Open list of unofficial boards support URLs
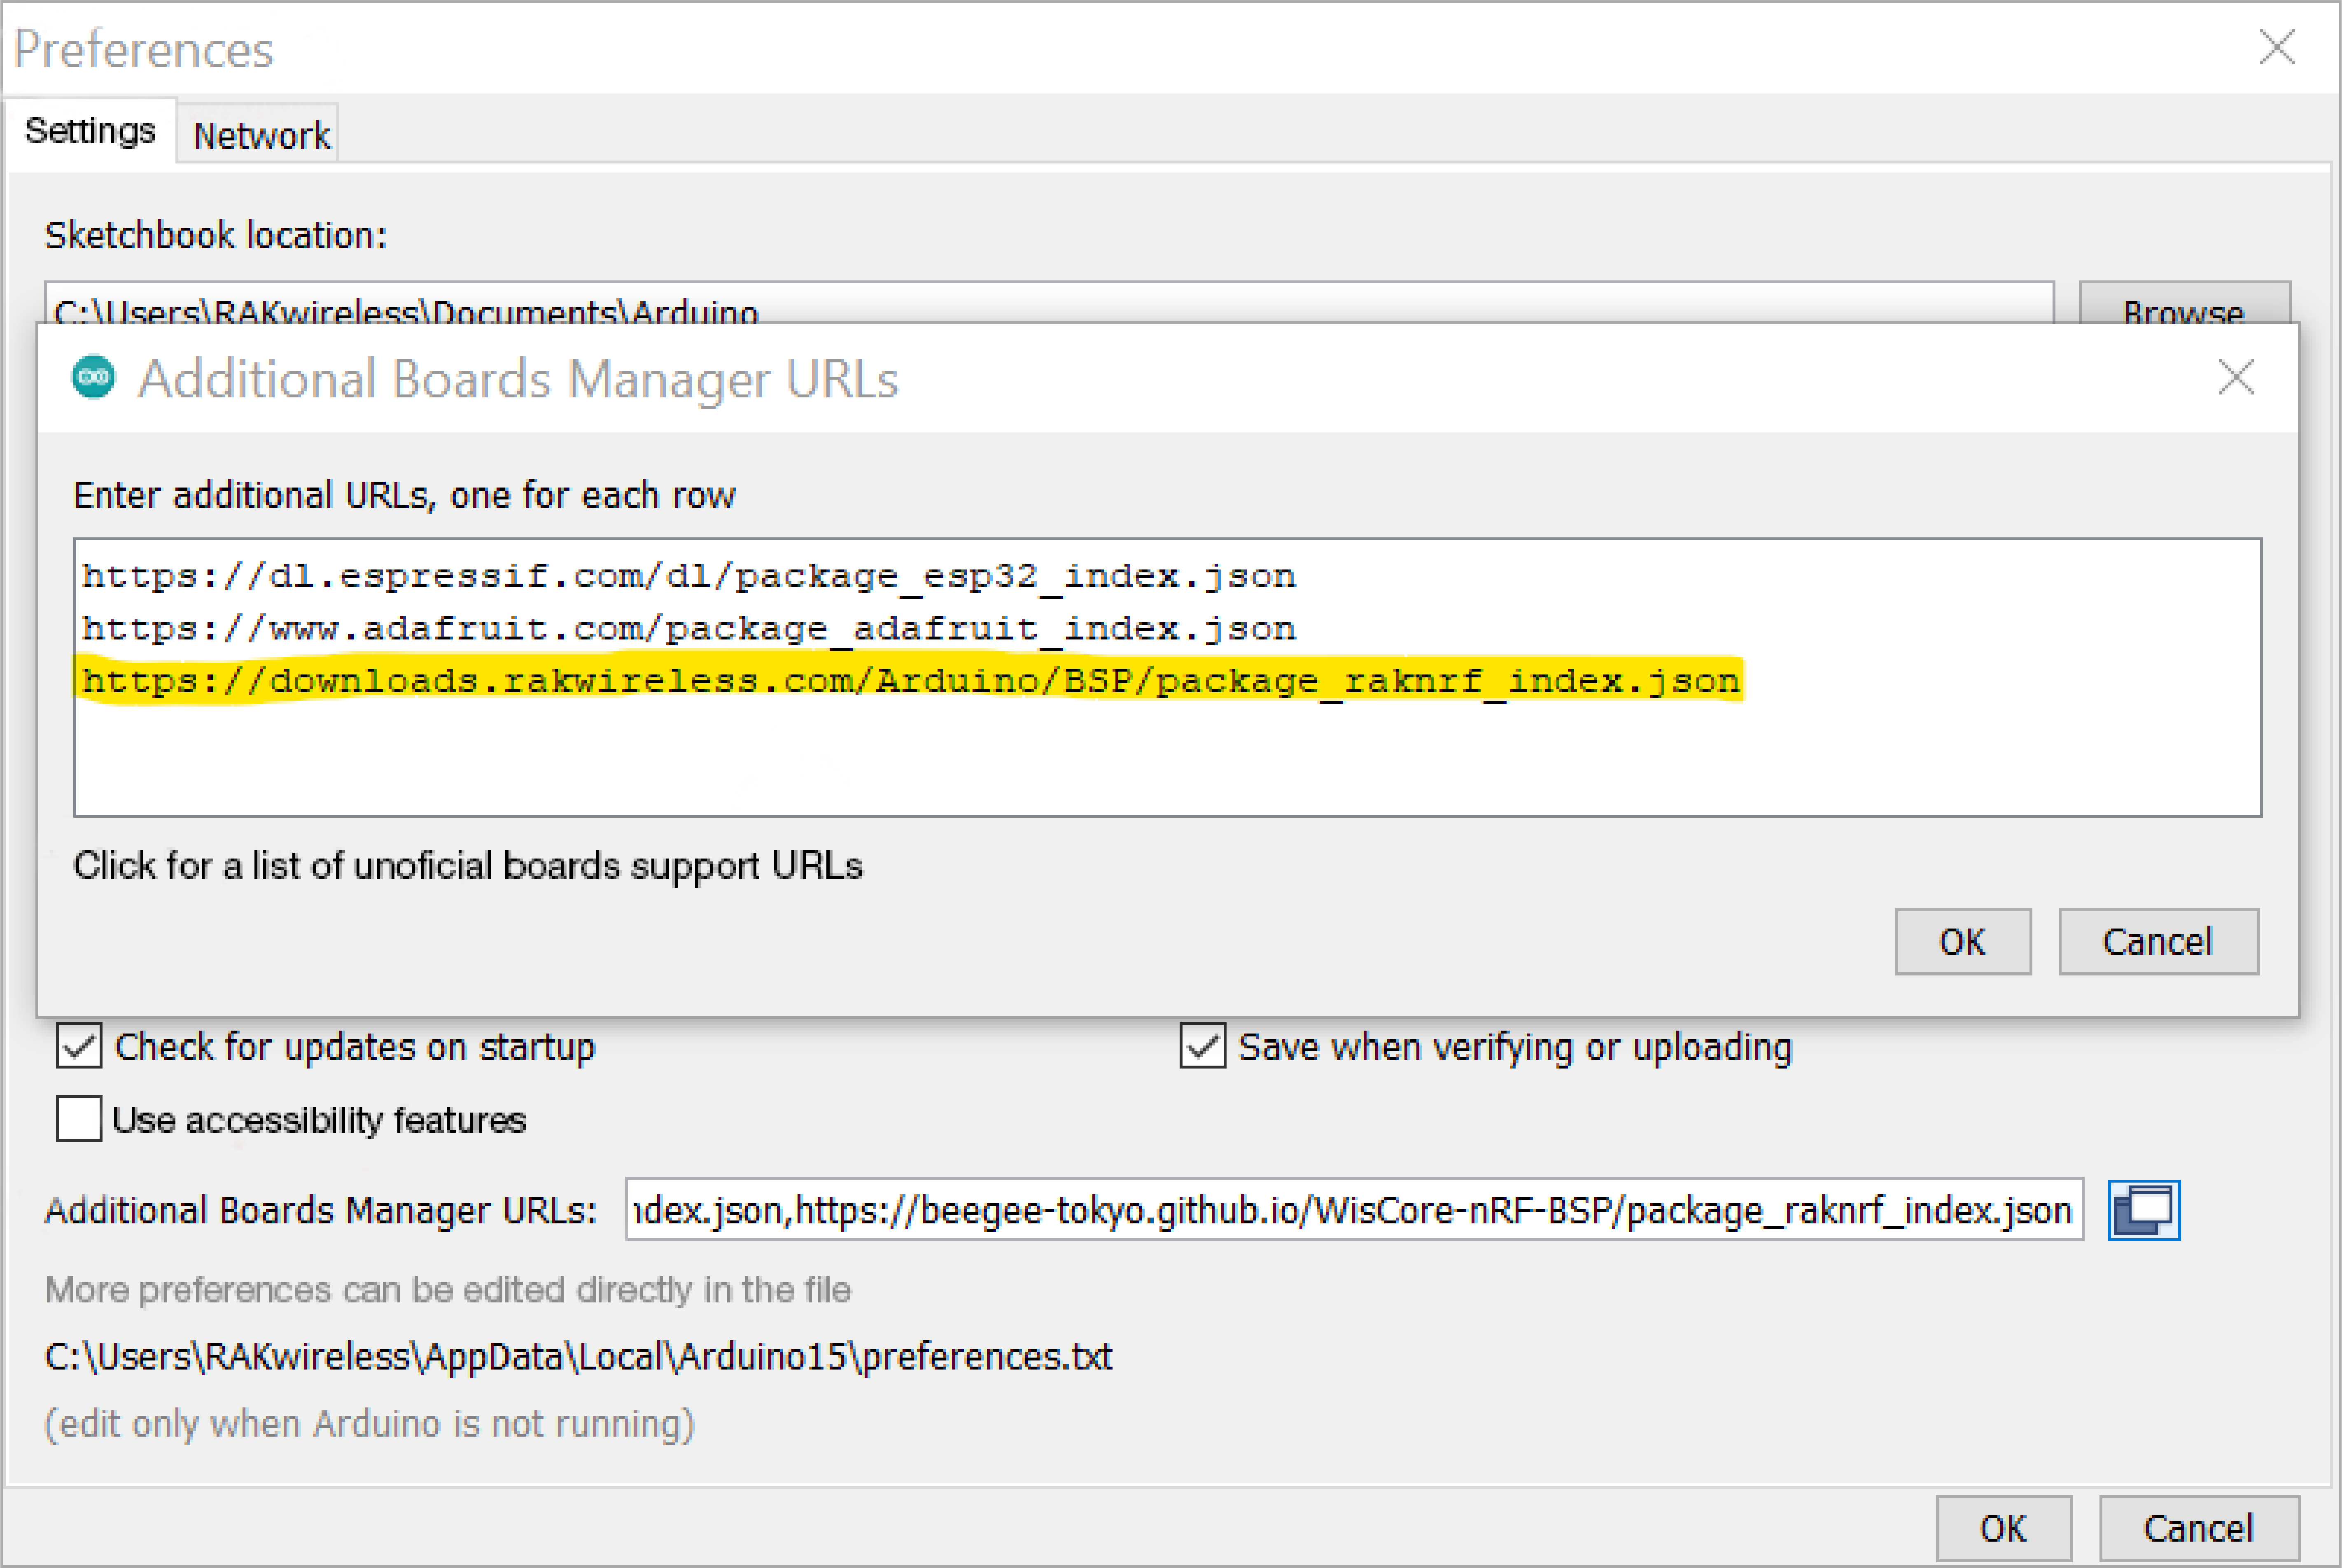This screenshot has width=2342, height=1568. pyautogui.click(x=468, y=866)
